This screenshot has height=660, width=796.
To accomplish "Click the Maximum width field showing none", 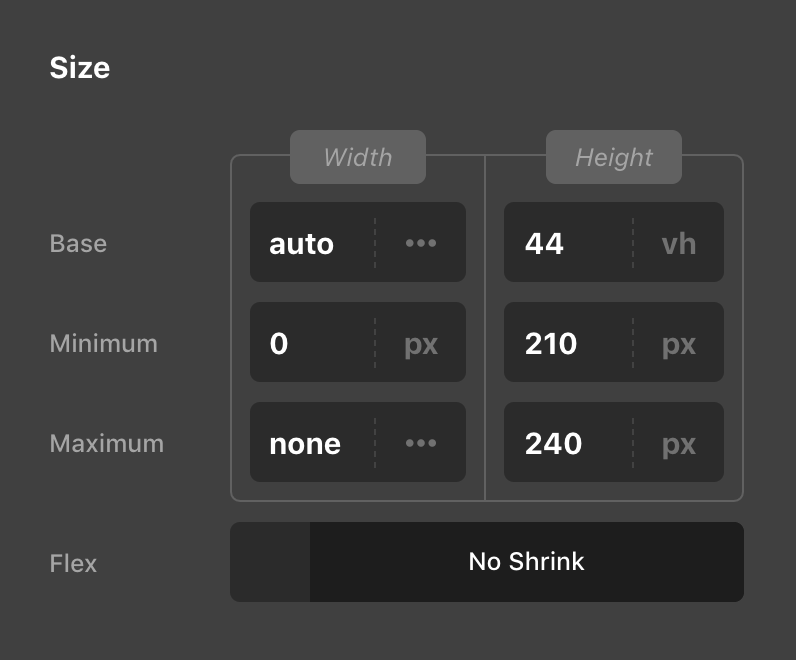I will [311, 443].
